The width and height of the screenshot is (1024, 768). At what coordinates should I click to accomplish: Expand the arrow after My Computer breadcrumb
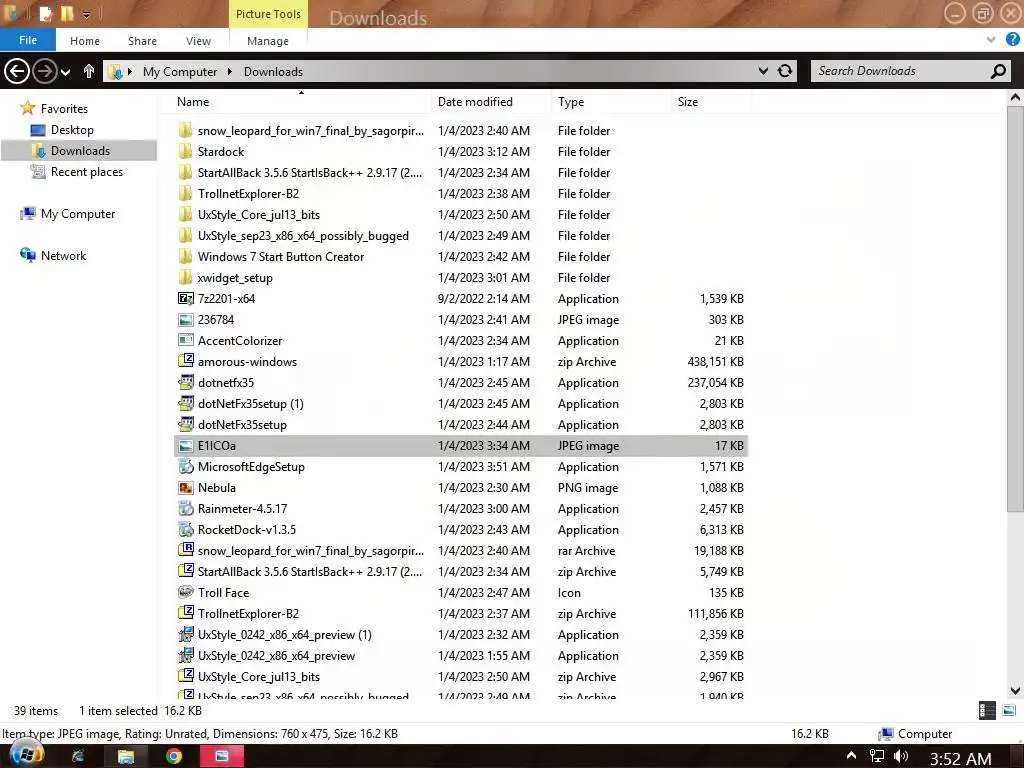tap(230, 71)
